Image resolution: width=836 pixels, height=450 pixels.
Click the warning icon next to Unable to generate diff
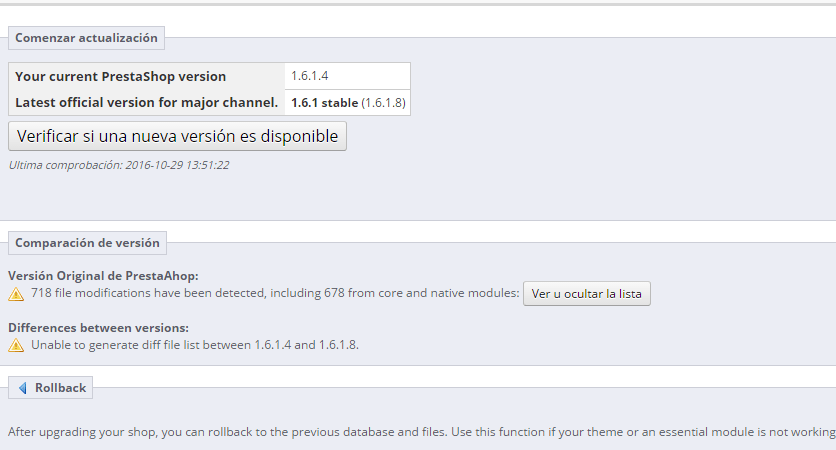16,345
